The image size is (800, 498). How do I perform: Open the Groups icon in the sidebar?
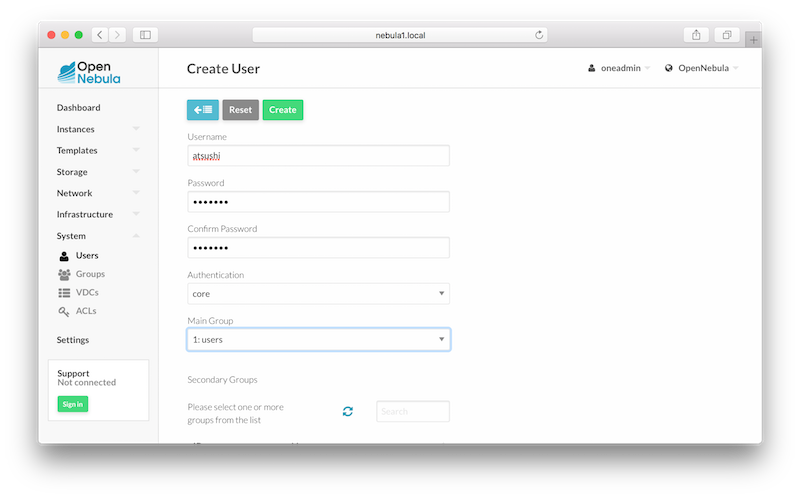[64, 274]
